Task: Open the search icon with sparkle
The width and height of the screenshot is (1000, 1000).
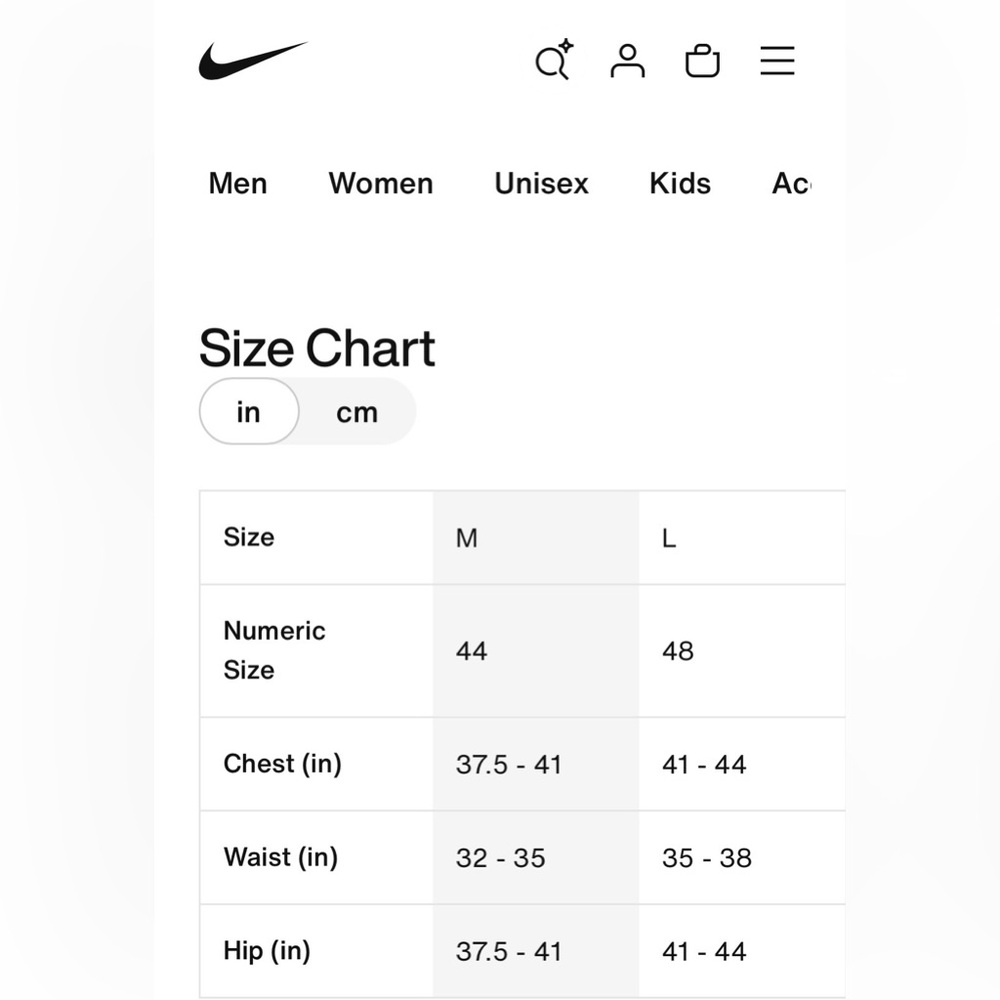Action: (x=554, y=59)
